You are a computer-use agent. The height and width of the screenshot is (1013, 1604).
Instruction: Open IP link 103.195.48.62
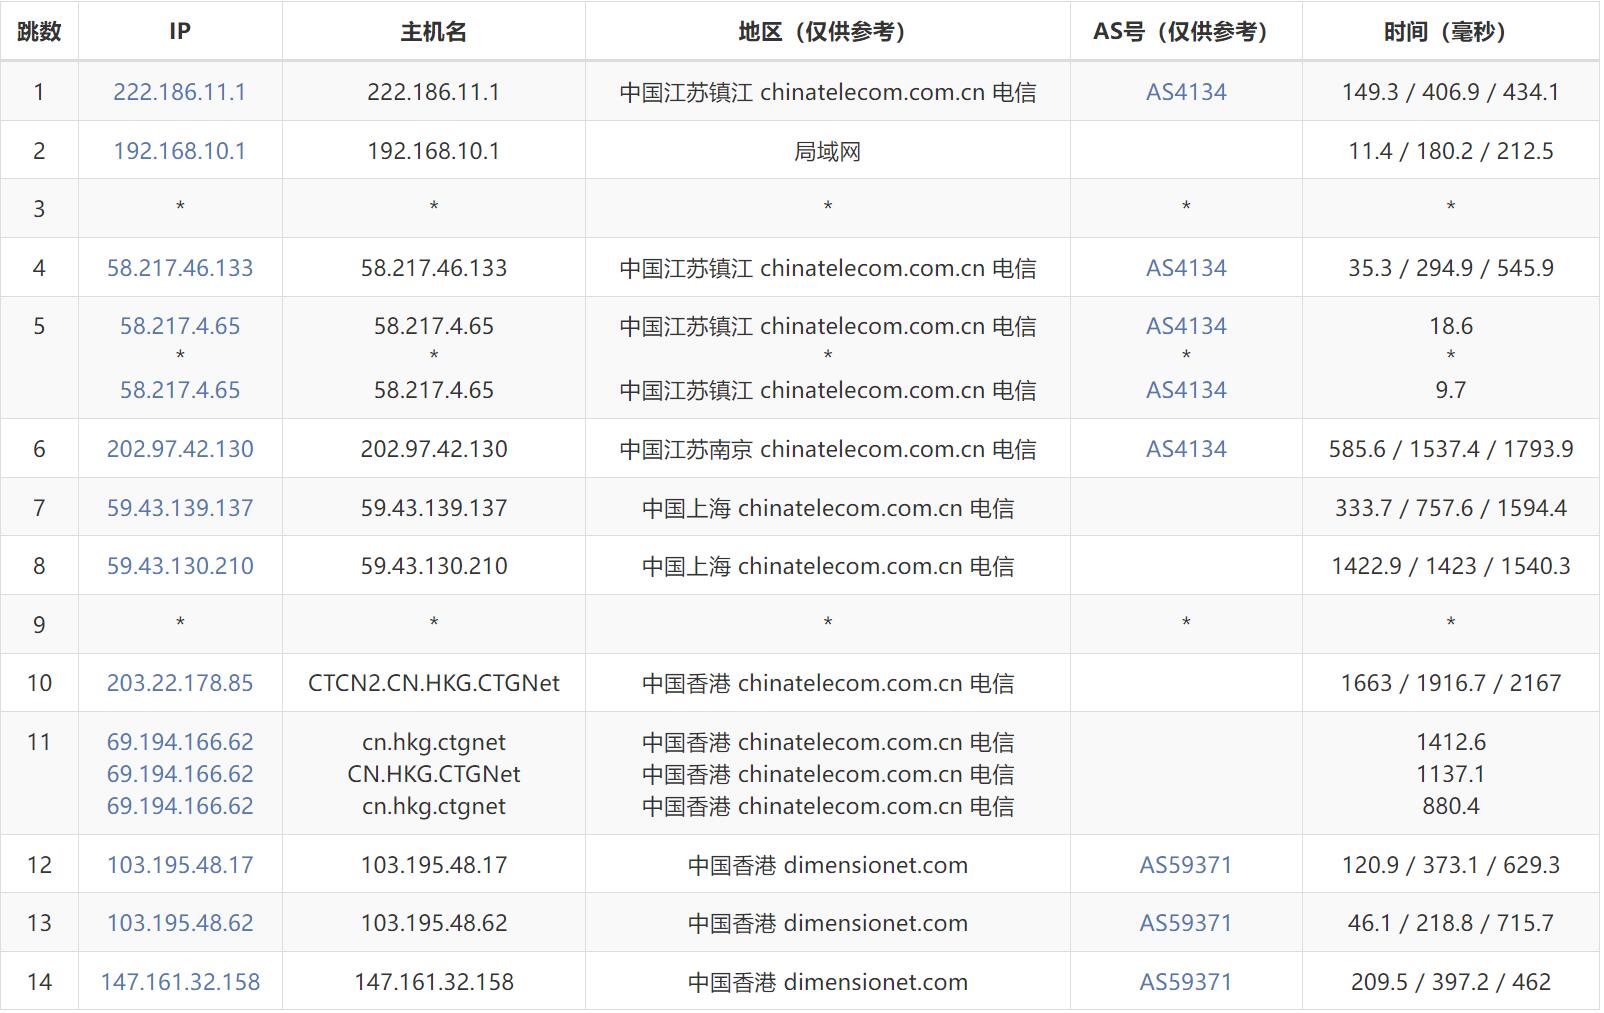click(x=180, y=923)
